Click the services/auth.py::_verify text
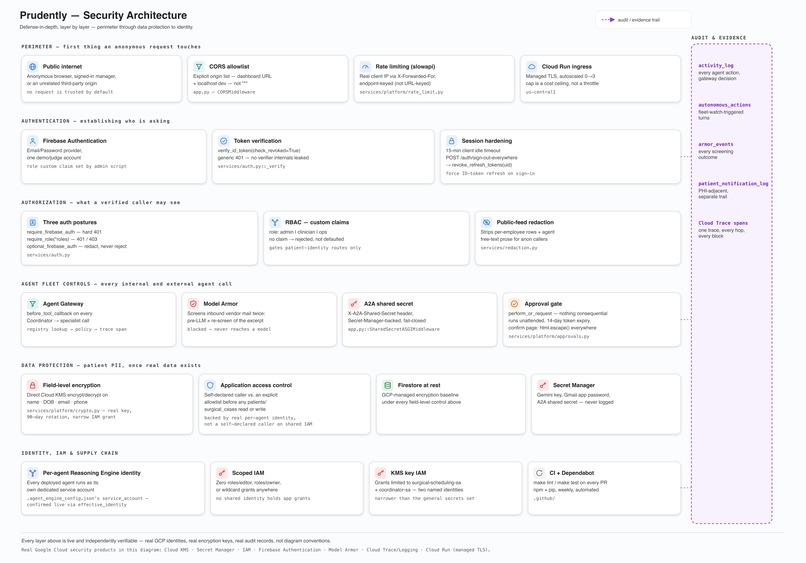The height and width of the screenshot is (563, 806). (x=251, y=166)
